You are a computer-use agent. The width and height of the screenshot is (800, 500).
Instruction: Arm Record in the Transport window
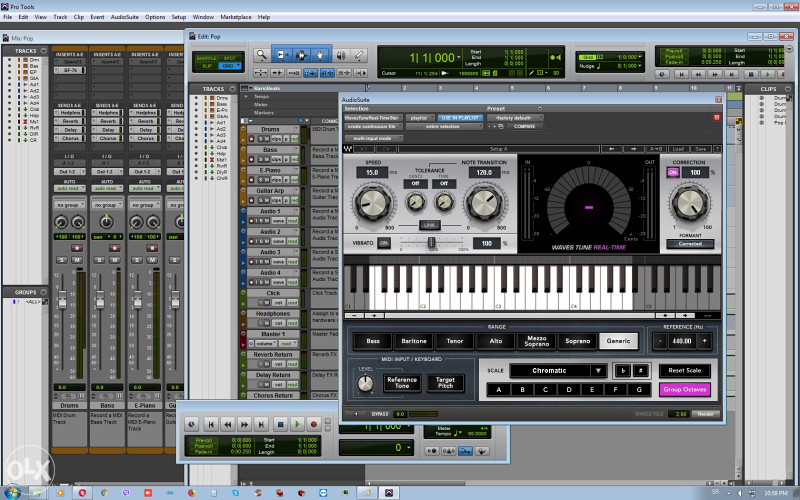coord(314,424)
